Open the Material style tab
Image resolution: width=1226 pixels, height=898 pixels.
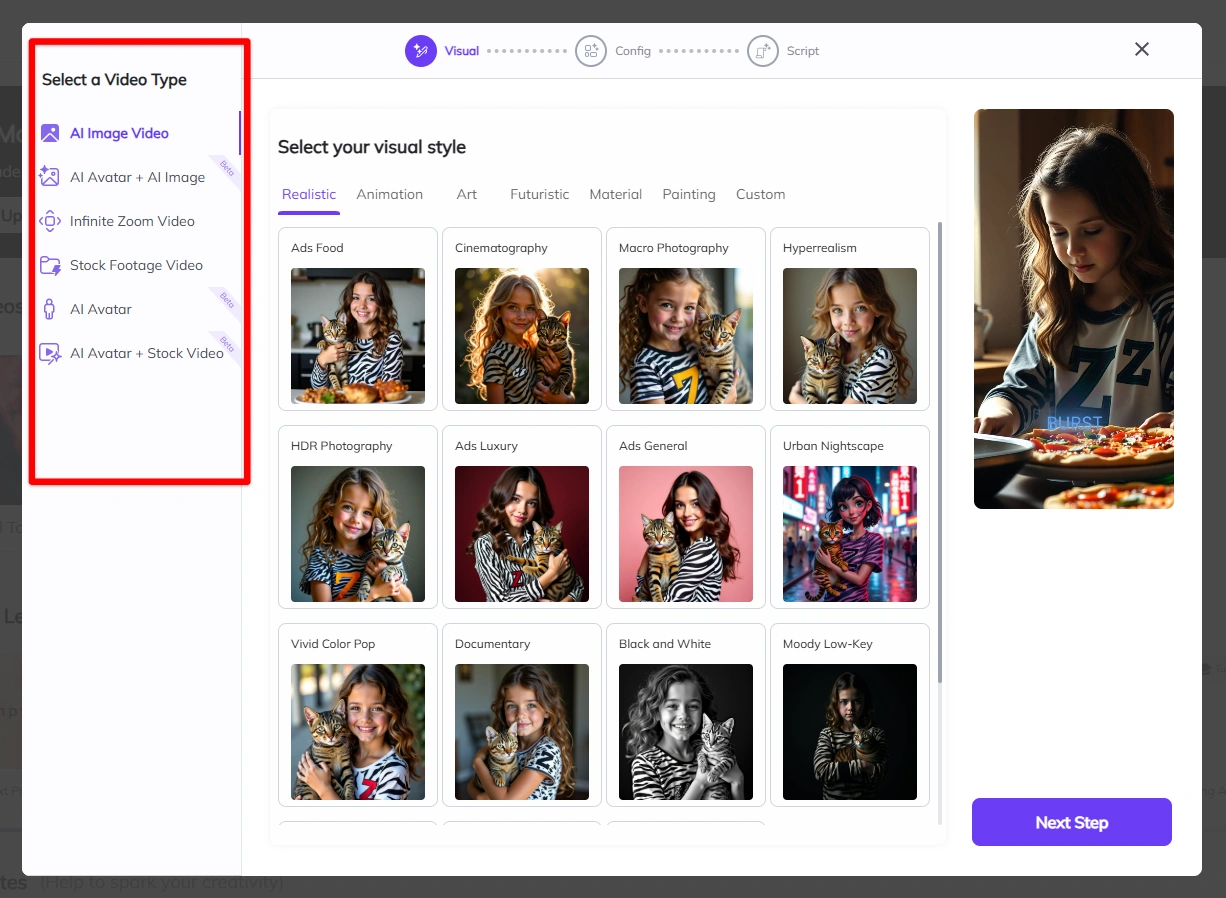pos(616,194)
